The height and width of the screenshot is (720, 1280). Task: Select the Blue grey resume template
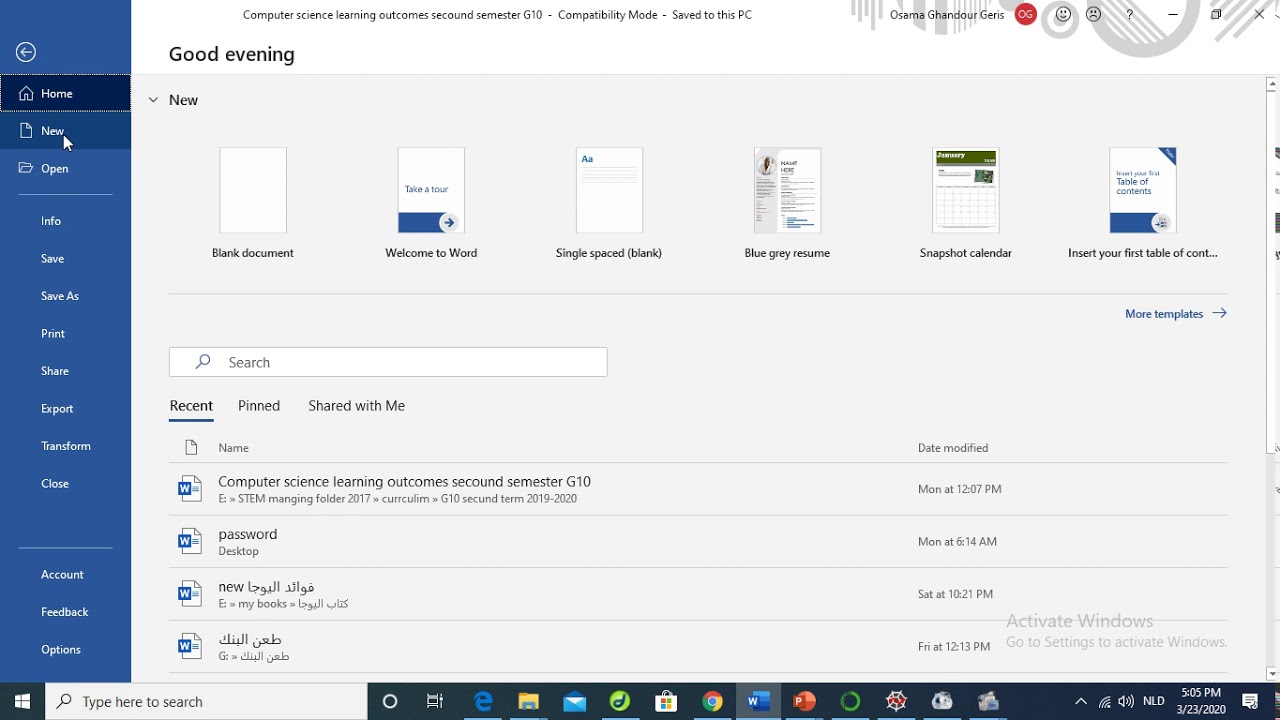787,203
